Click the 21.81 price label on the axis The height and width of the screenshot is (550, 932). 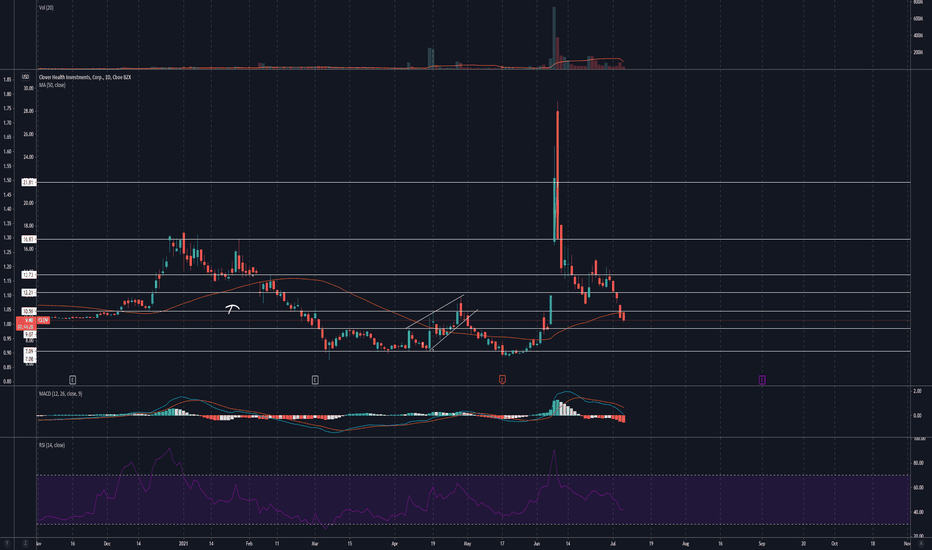(x=29, y=183)
